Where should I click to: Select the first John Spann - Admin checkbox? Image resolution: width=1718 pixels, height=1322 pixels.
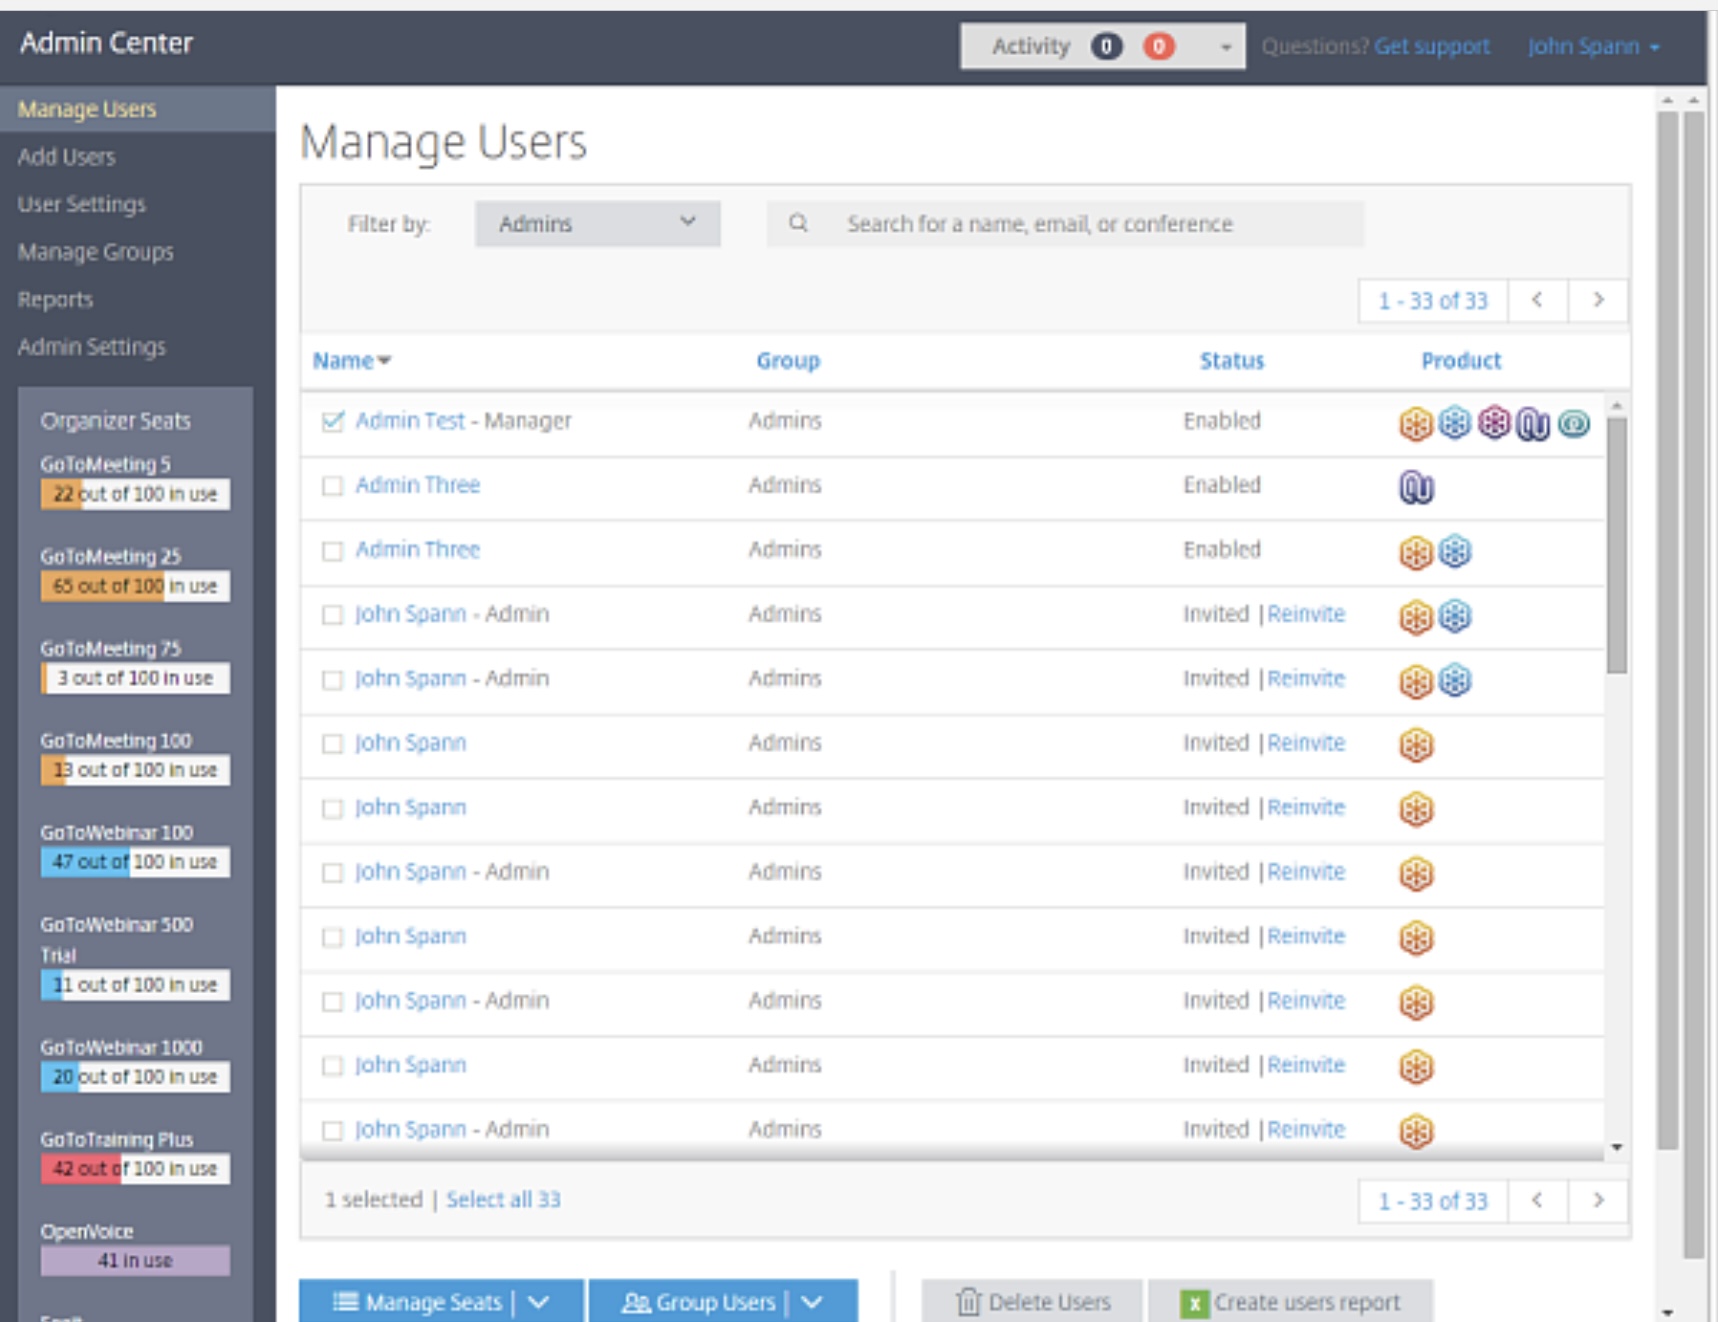[333, 615]
